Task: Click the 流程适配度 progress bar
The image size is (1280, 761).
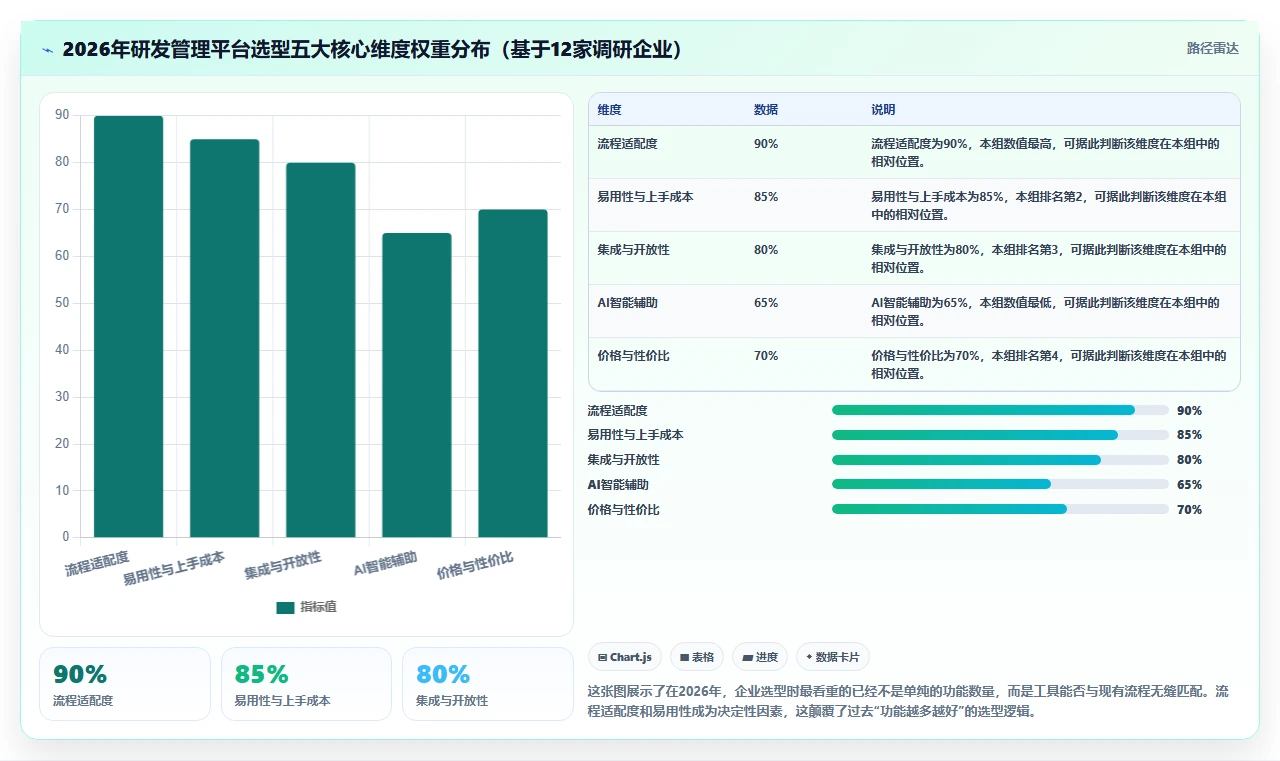Action: tap(1000, 410)
